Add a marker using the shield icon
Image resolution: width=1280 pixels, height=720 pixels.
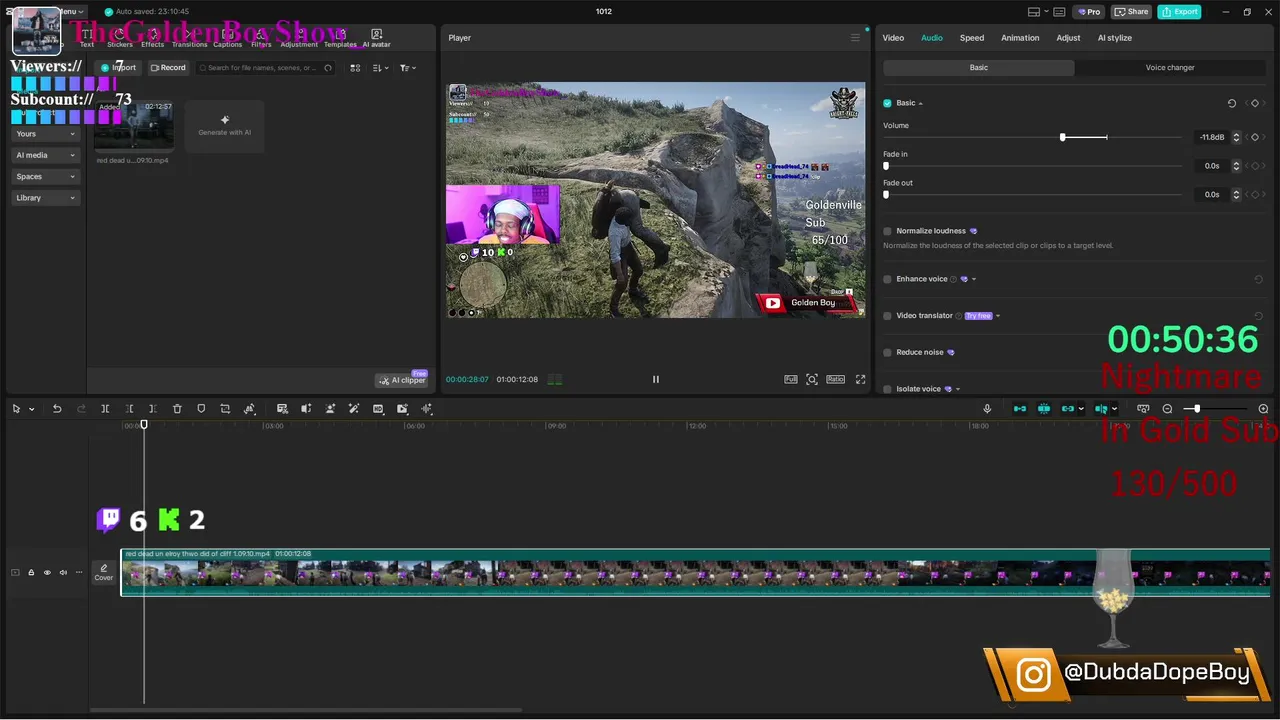pos(201,409)
